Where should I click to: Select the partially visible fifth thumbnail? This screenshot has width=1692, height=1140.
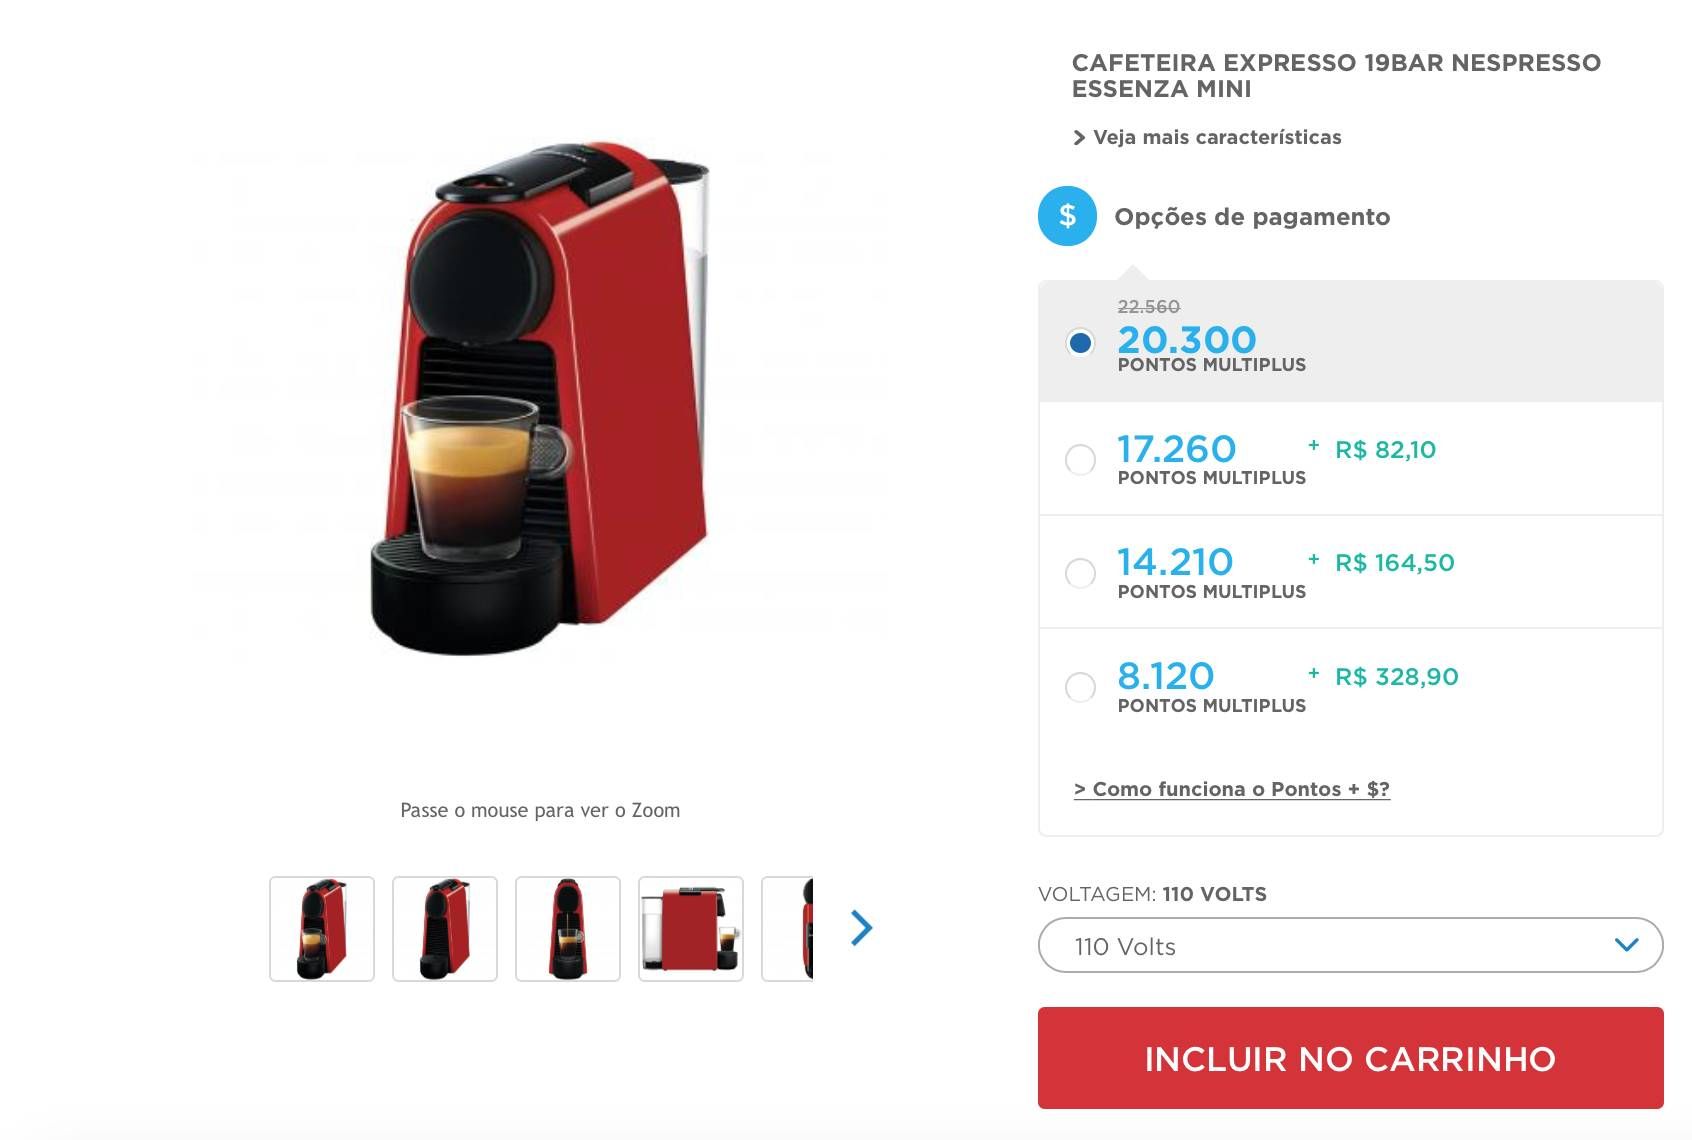pos(788,929)
